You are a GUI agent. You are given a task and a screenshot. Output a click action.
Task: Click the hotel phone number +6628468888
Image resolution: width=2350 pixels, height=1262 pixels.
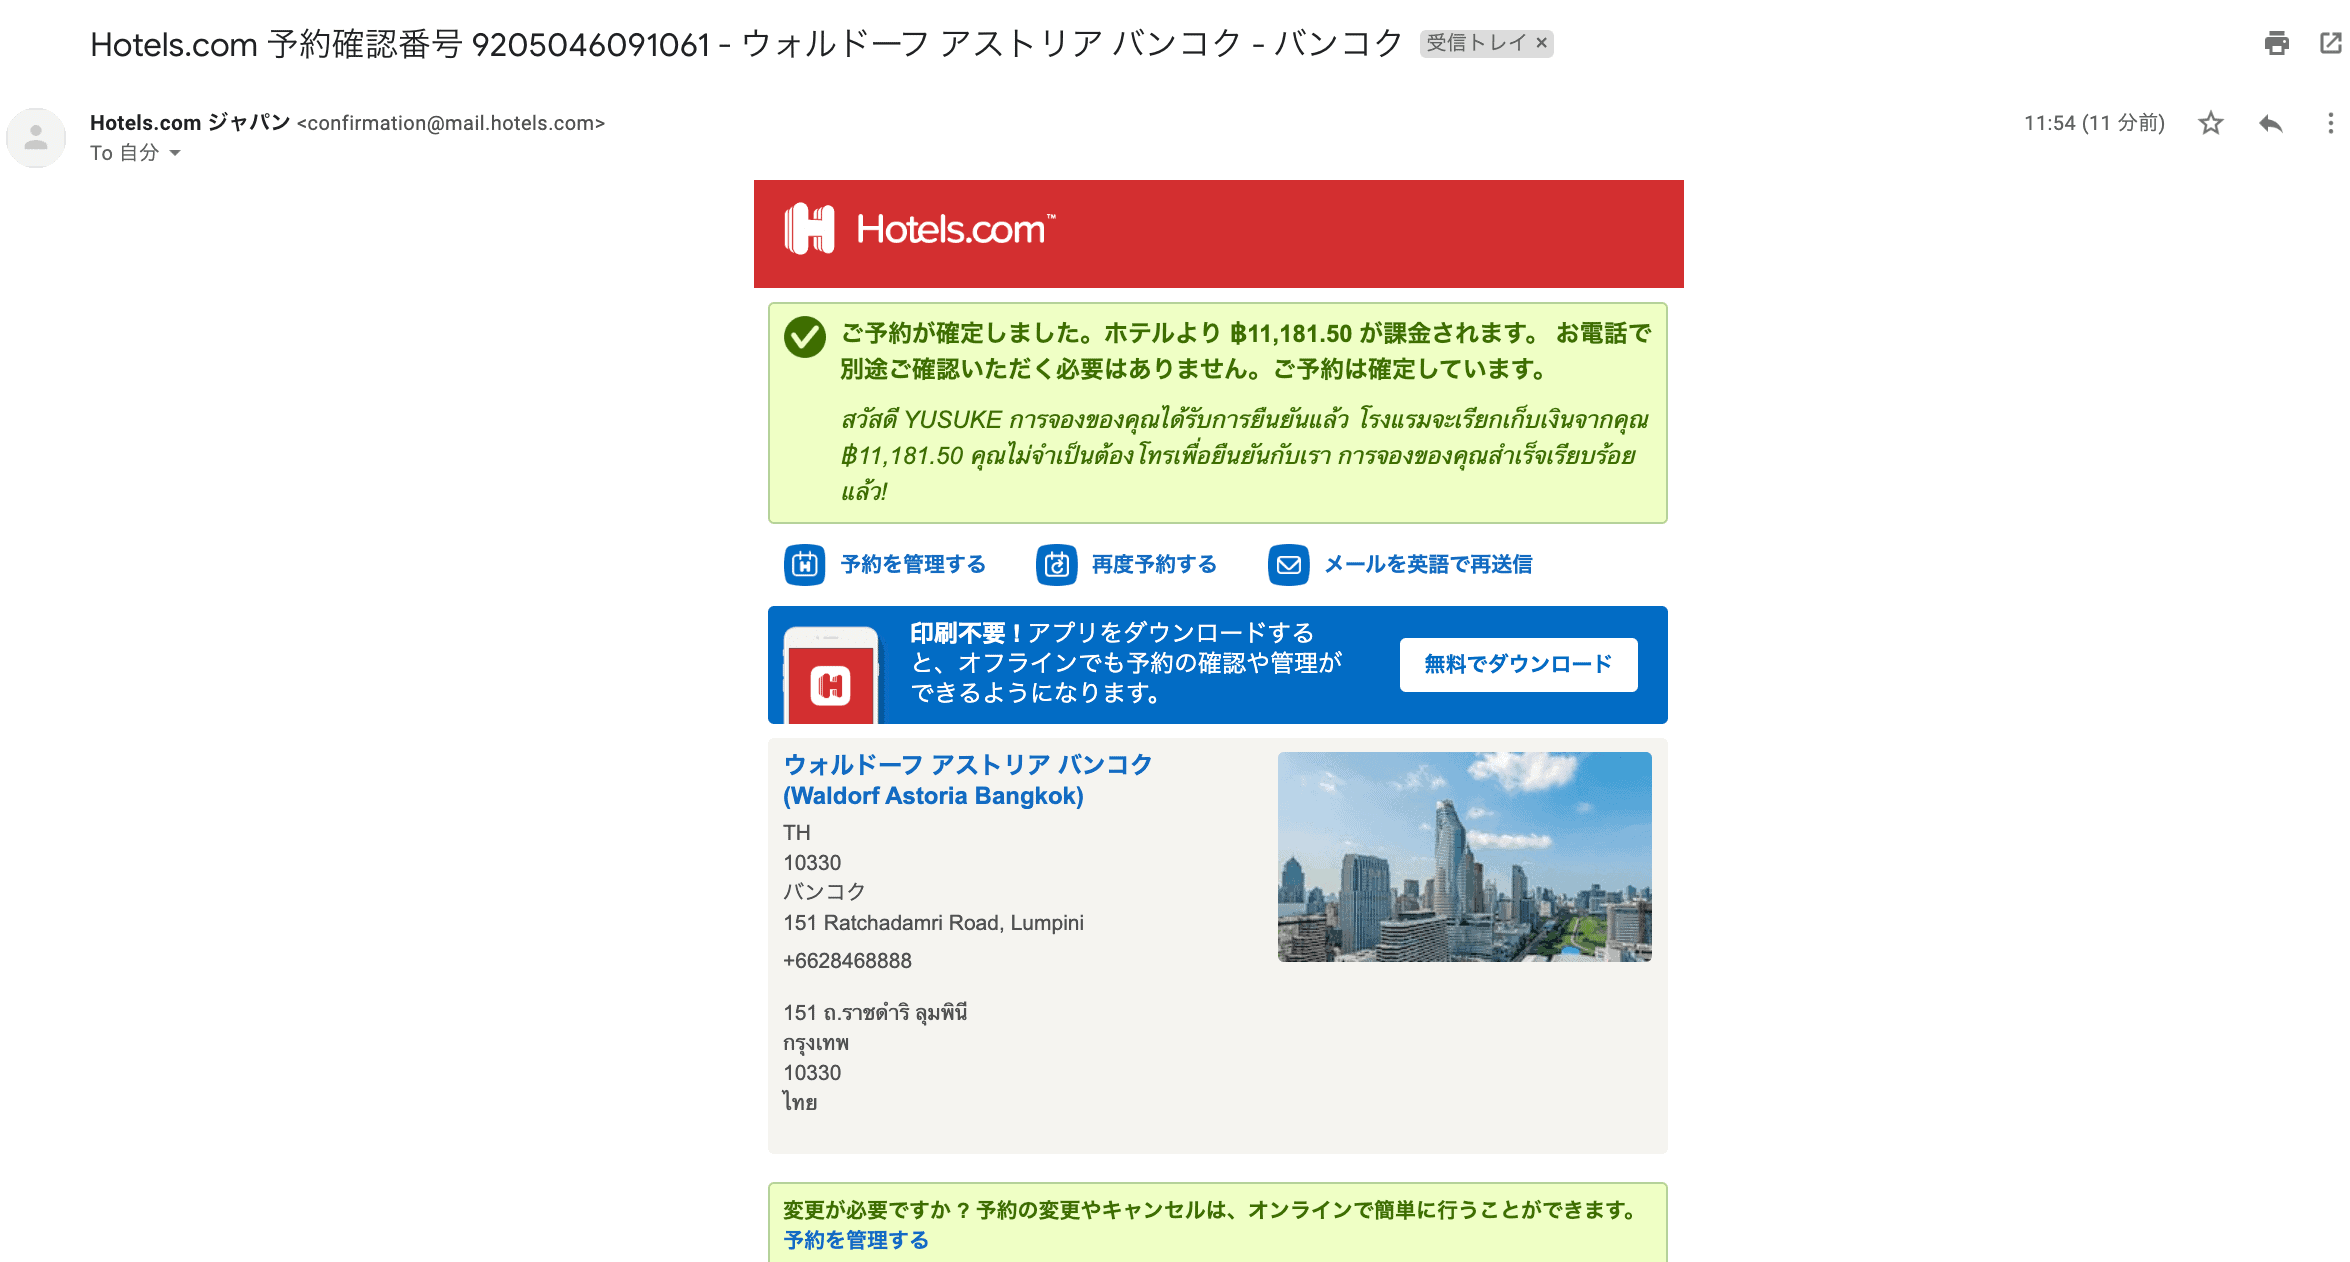click(x=846, y=960)
